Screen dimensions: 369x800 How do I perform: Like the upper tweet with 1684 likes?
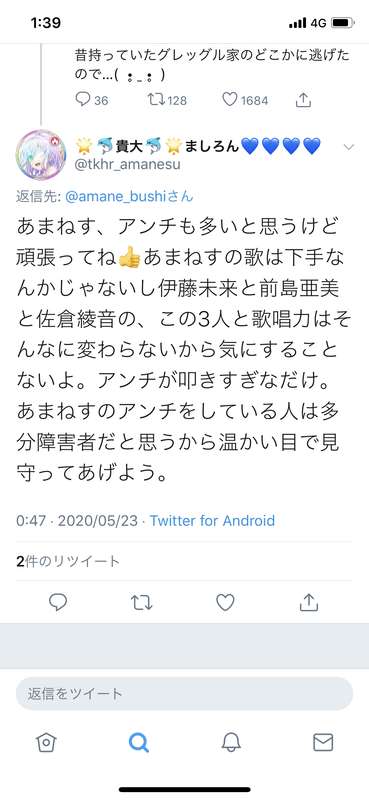pos(230,99)
